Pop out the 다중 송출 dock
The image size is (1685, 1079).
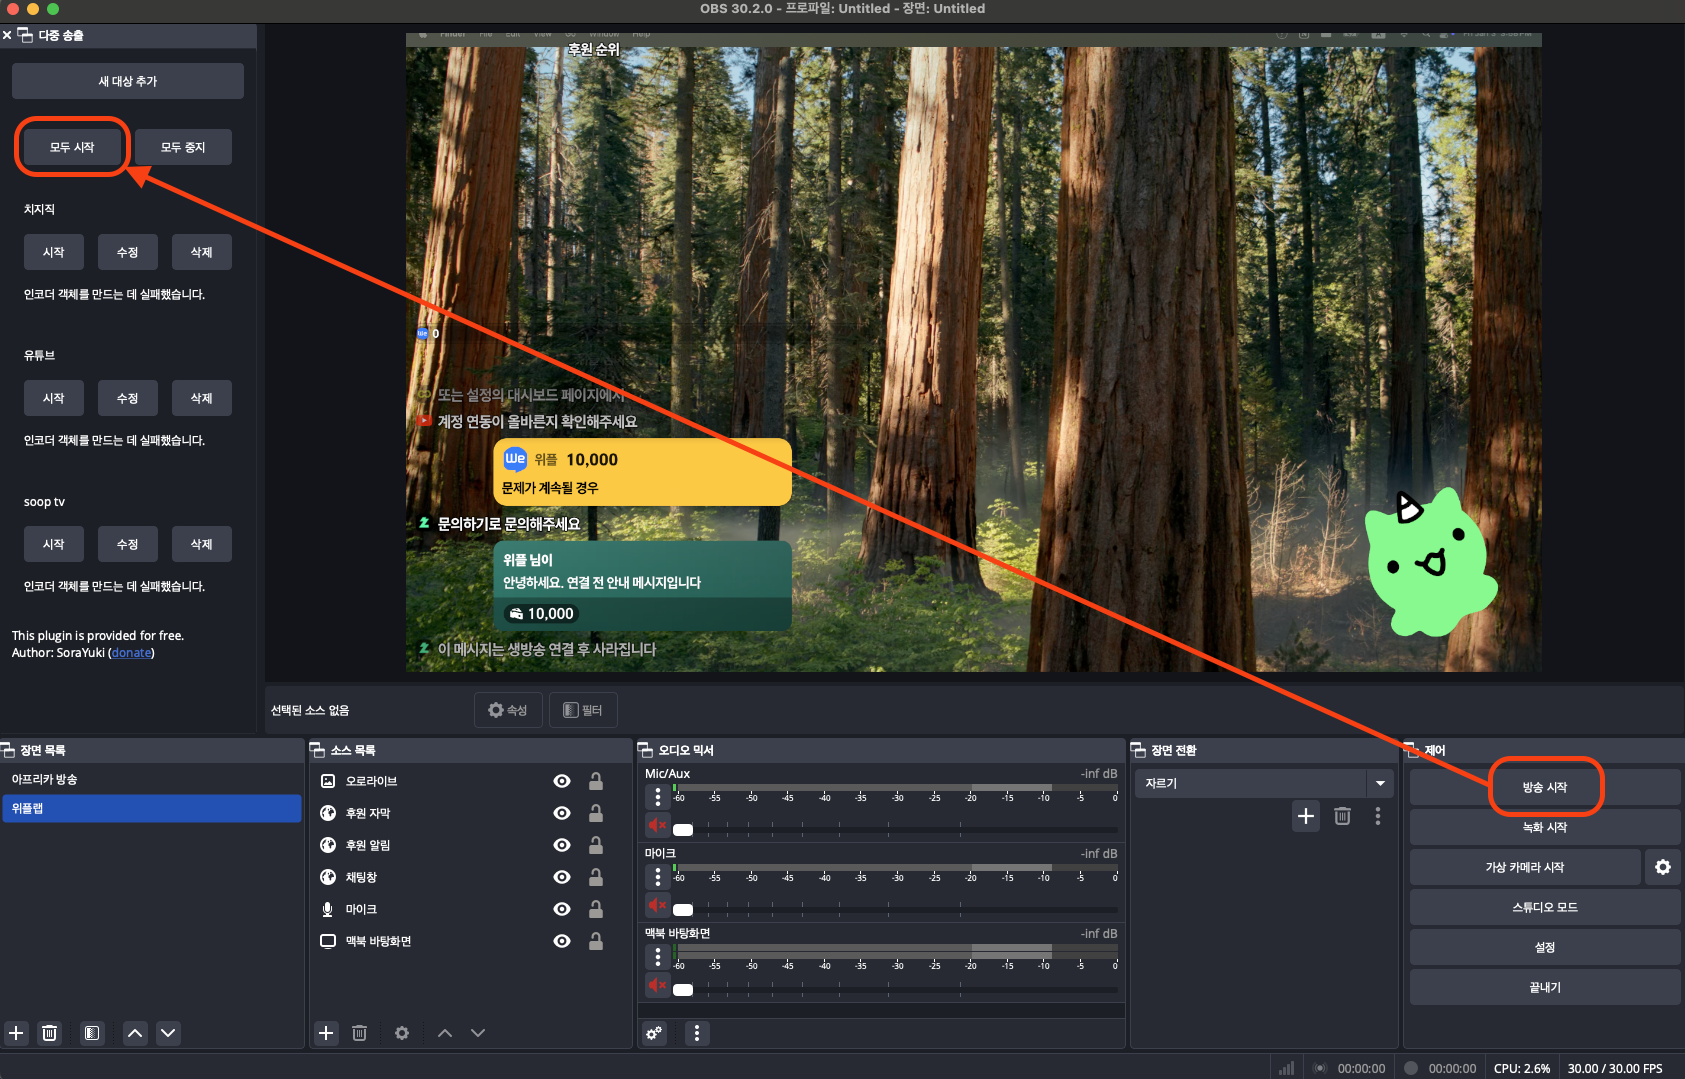tap(25, 35)
